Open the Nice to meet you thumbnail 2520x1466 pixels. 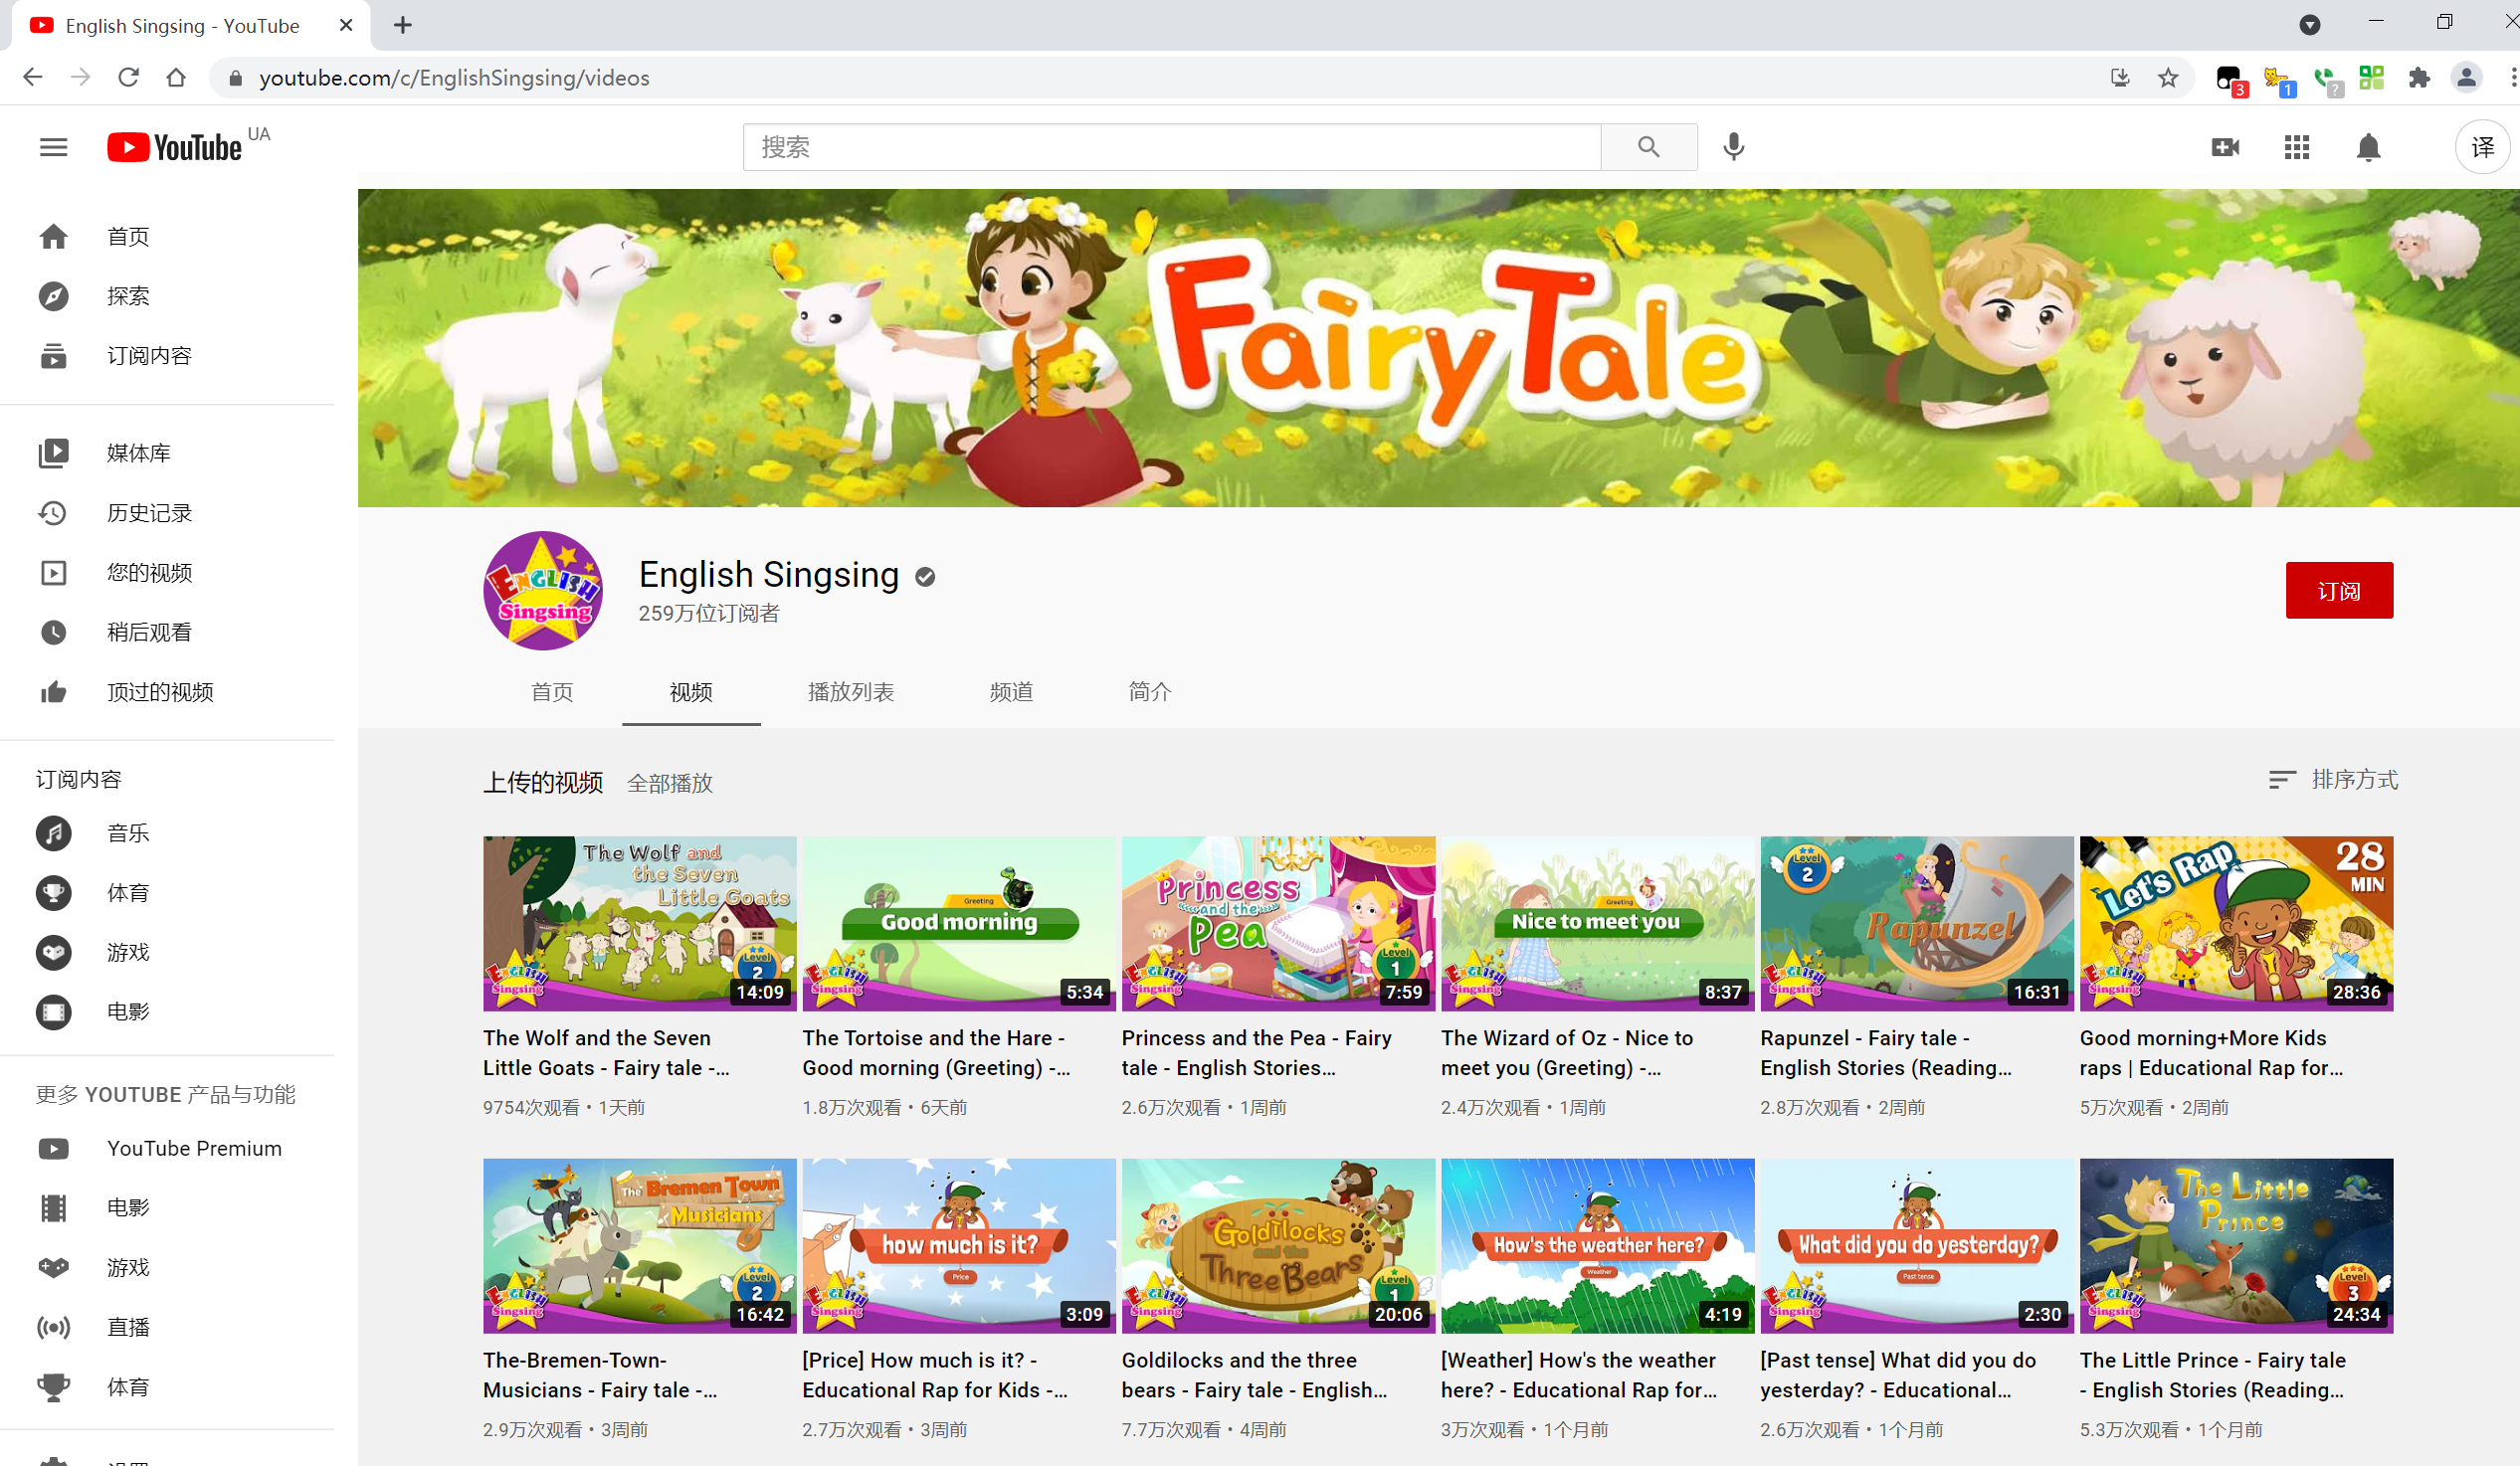click(1597, 923)
